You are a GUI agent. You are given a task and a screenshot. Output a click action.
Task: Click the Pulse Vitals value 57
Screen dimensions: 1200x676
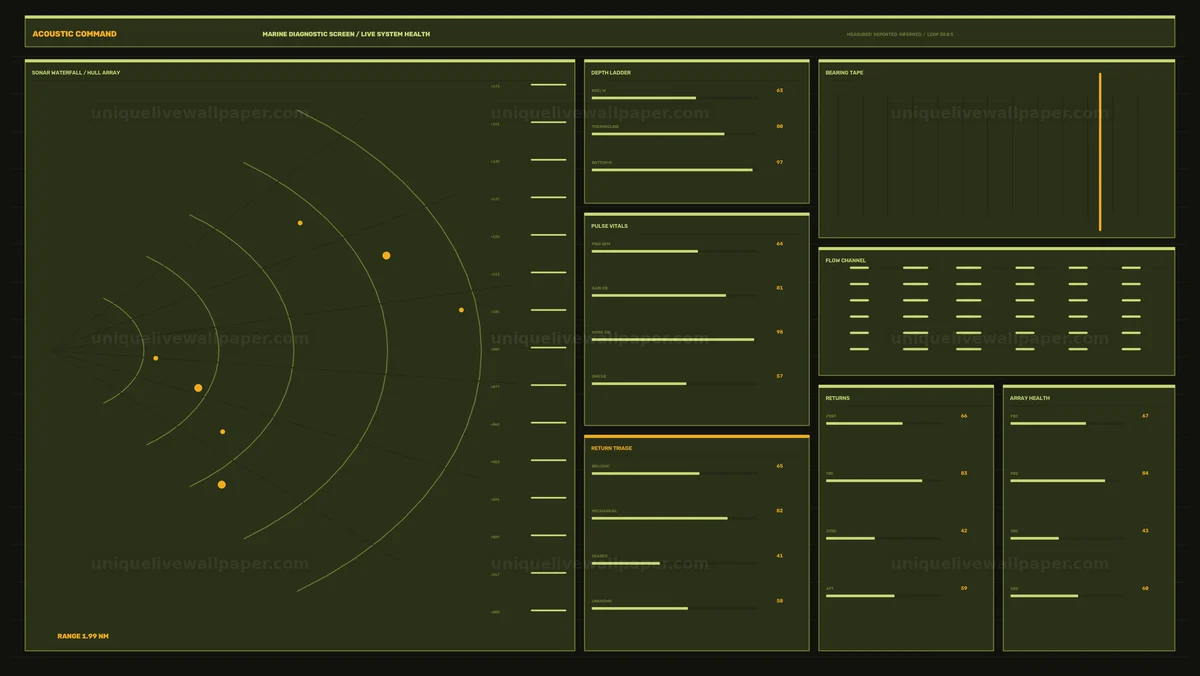[780, 376]
